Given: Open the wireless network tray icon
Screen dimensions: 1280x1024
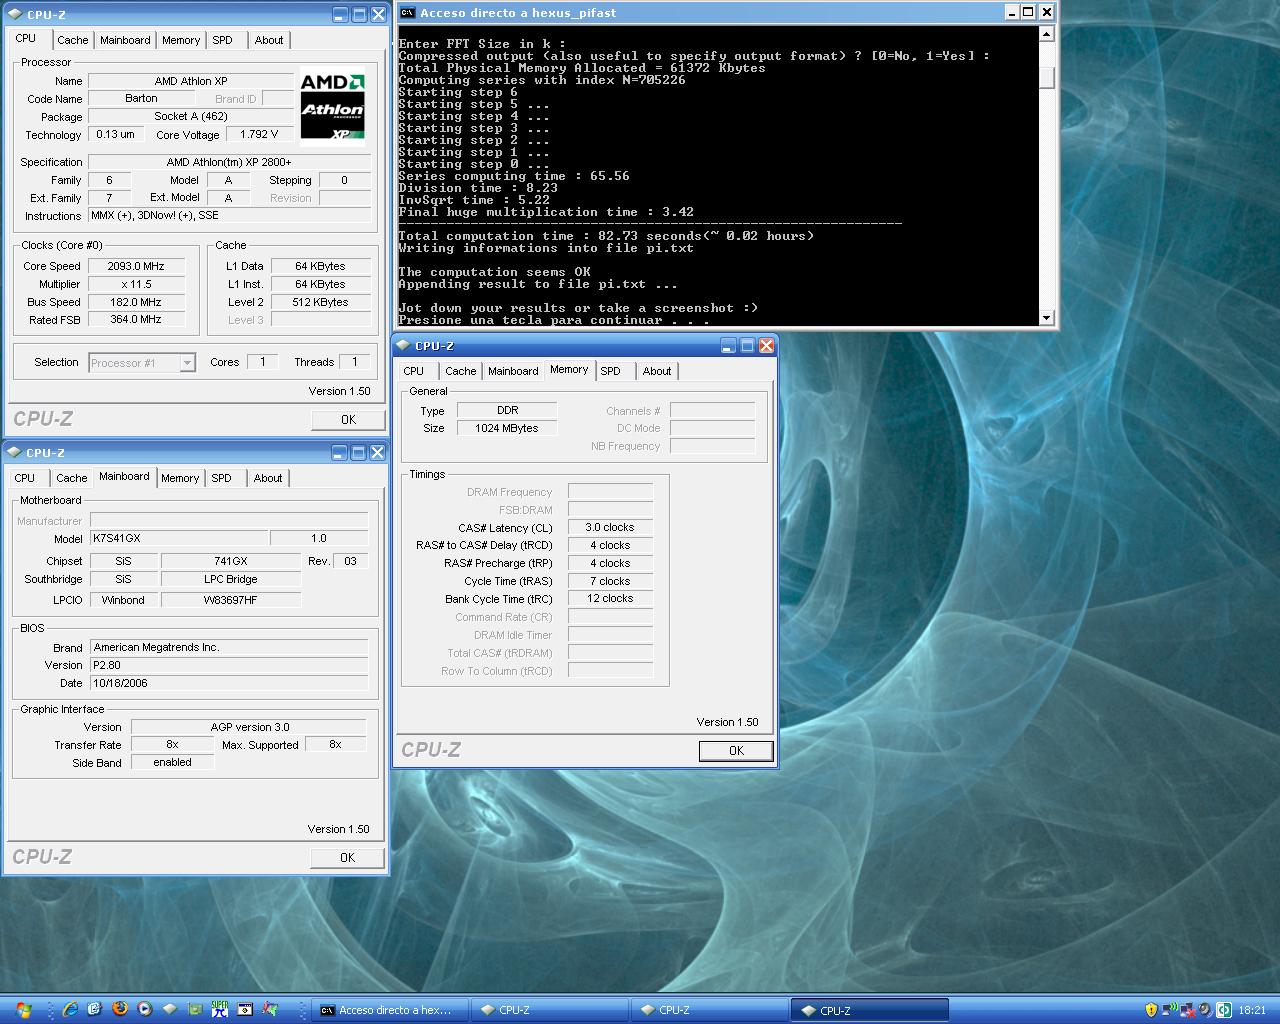Looking at the screenshot, I should point(1169,1010).
